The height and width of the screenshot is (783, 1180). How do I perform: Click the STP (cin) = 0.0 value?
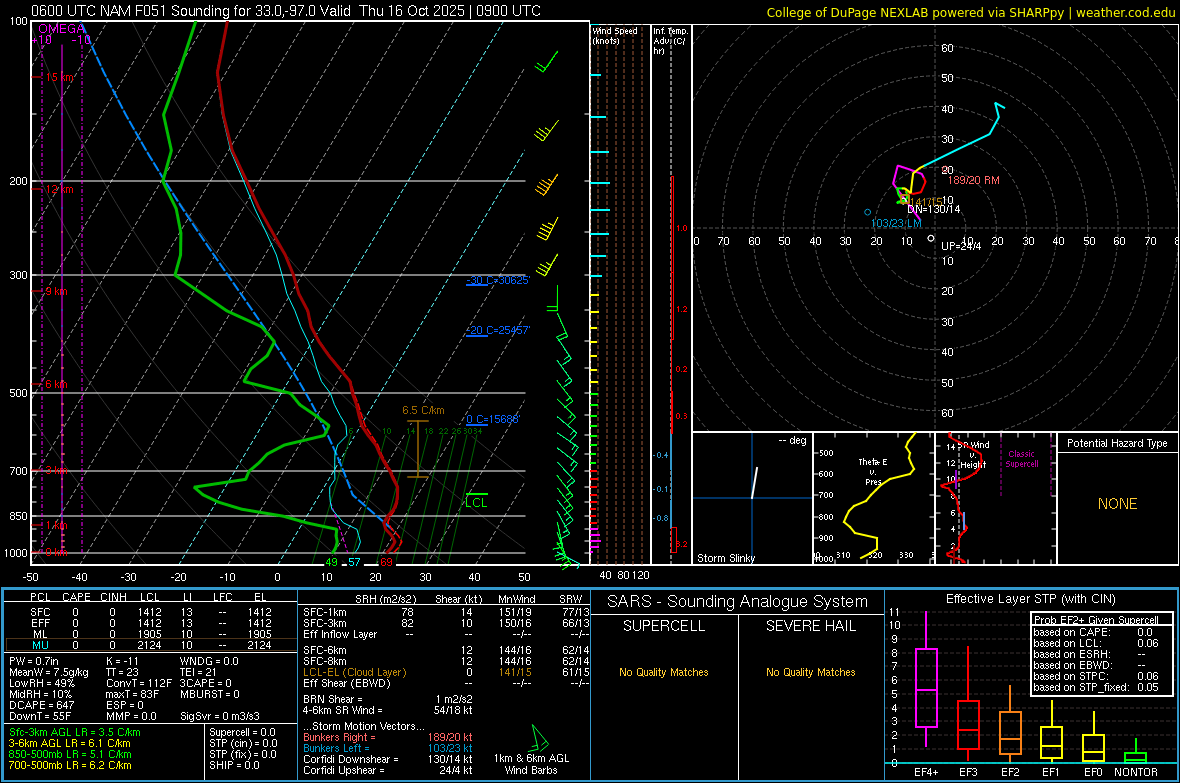click(x=243, y=743)
